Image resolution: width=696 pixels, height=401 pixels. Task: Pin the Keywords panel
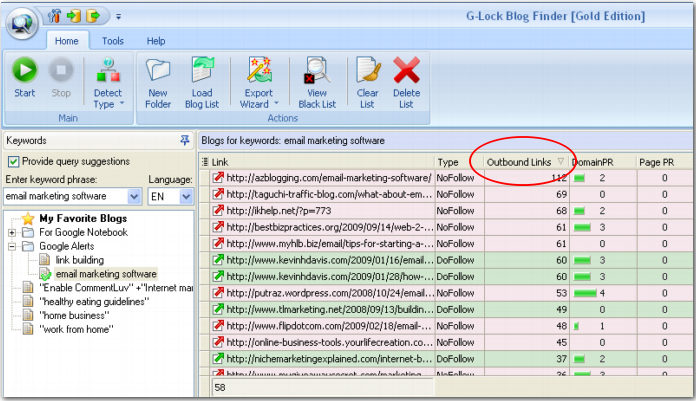pos(185,140)
